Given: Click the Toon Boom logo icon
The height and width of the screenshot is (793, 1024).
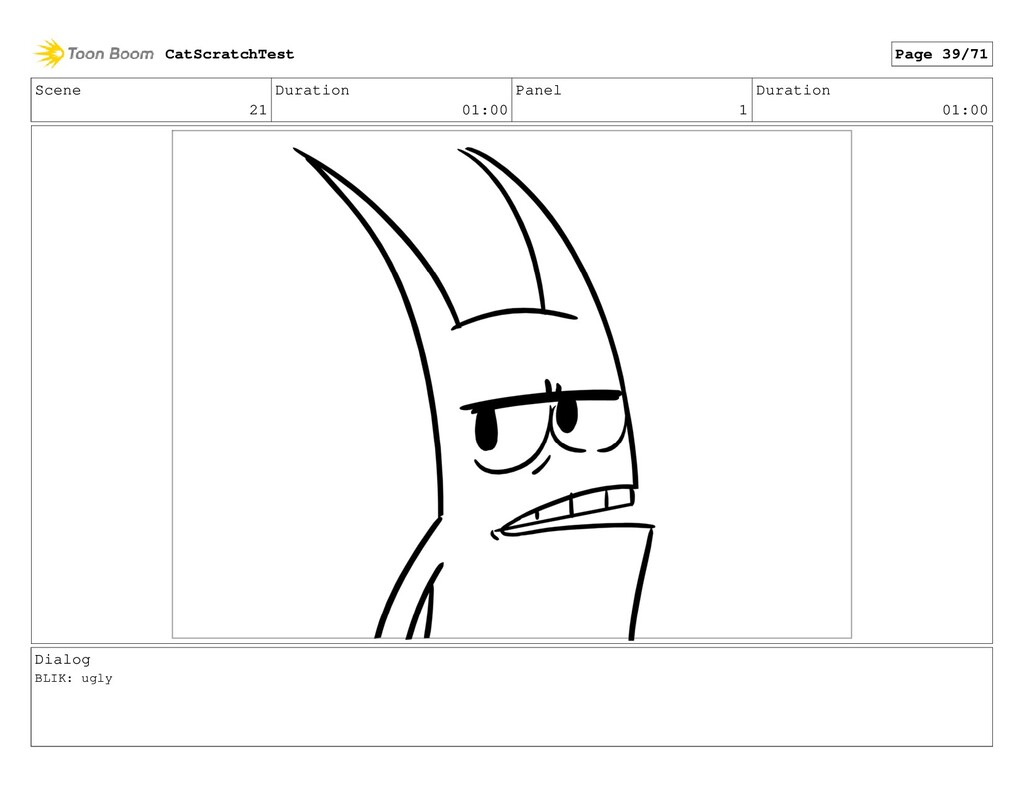Looking at the screenshot, I should click(49, 54).
